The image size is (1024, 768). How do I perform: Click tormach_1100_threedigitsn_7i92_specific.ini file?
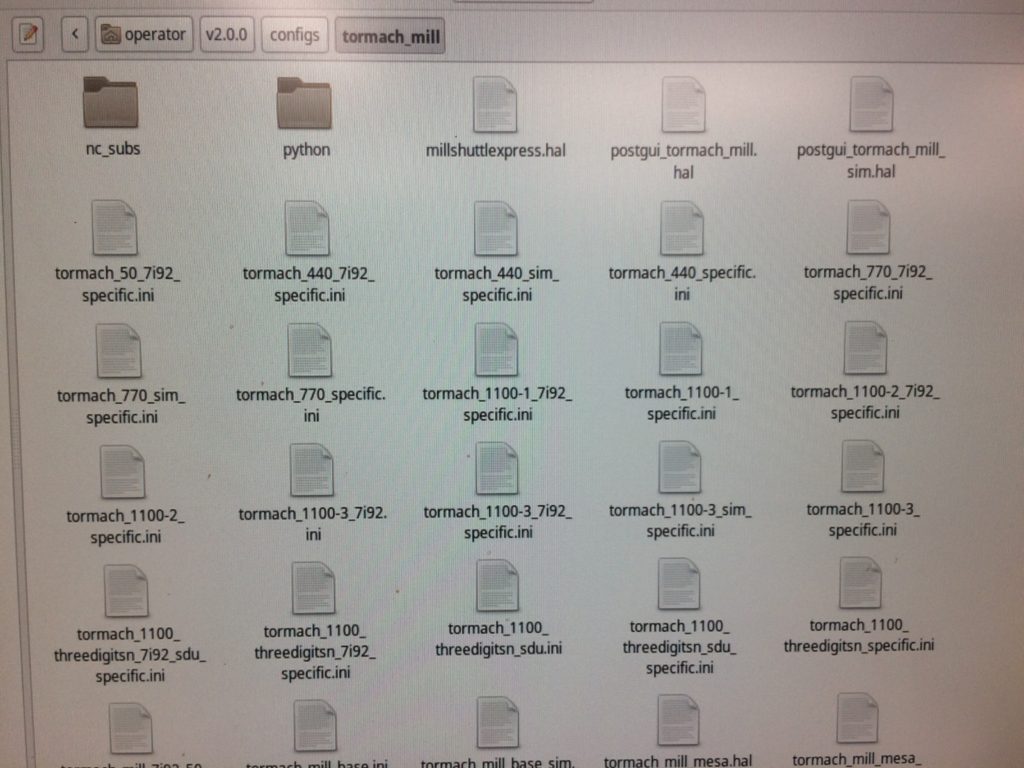(x=315, y=623)
